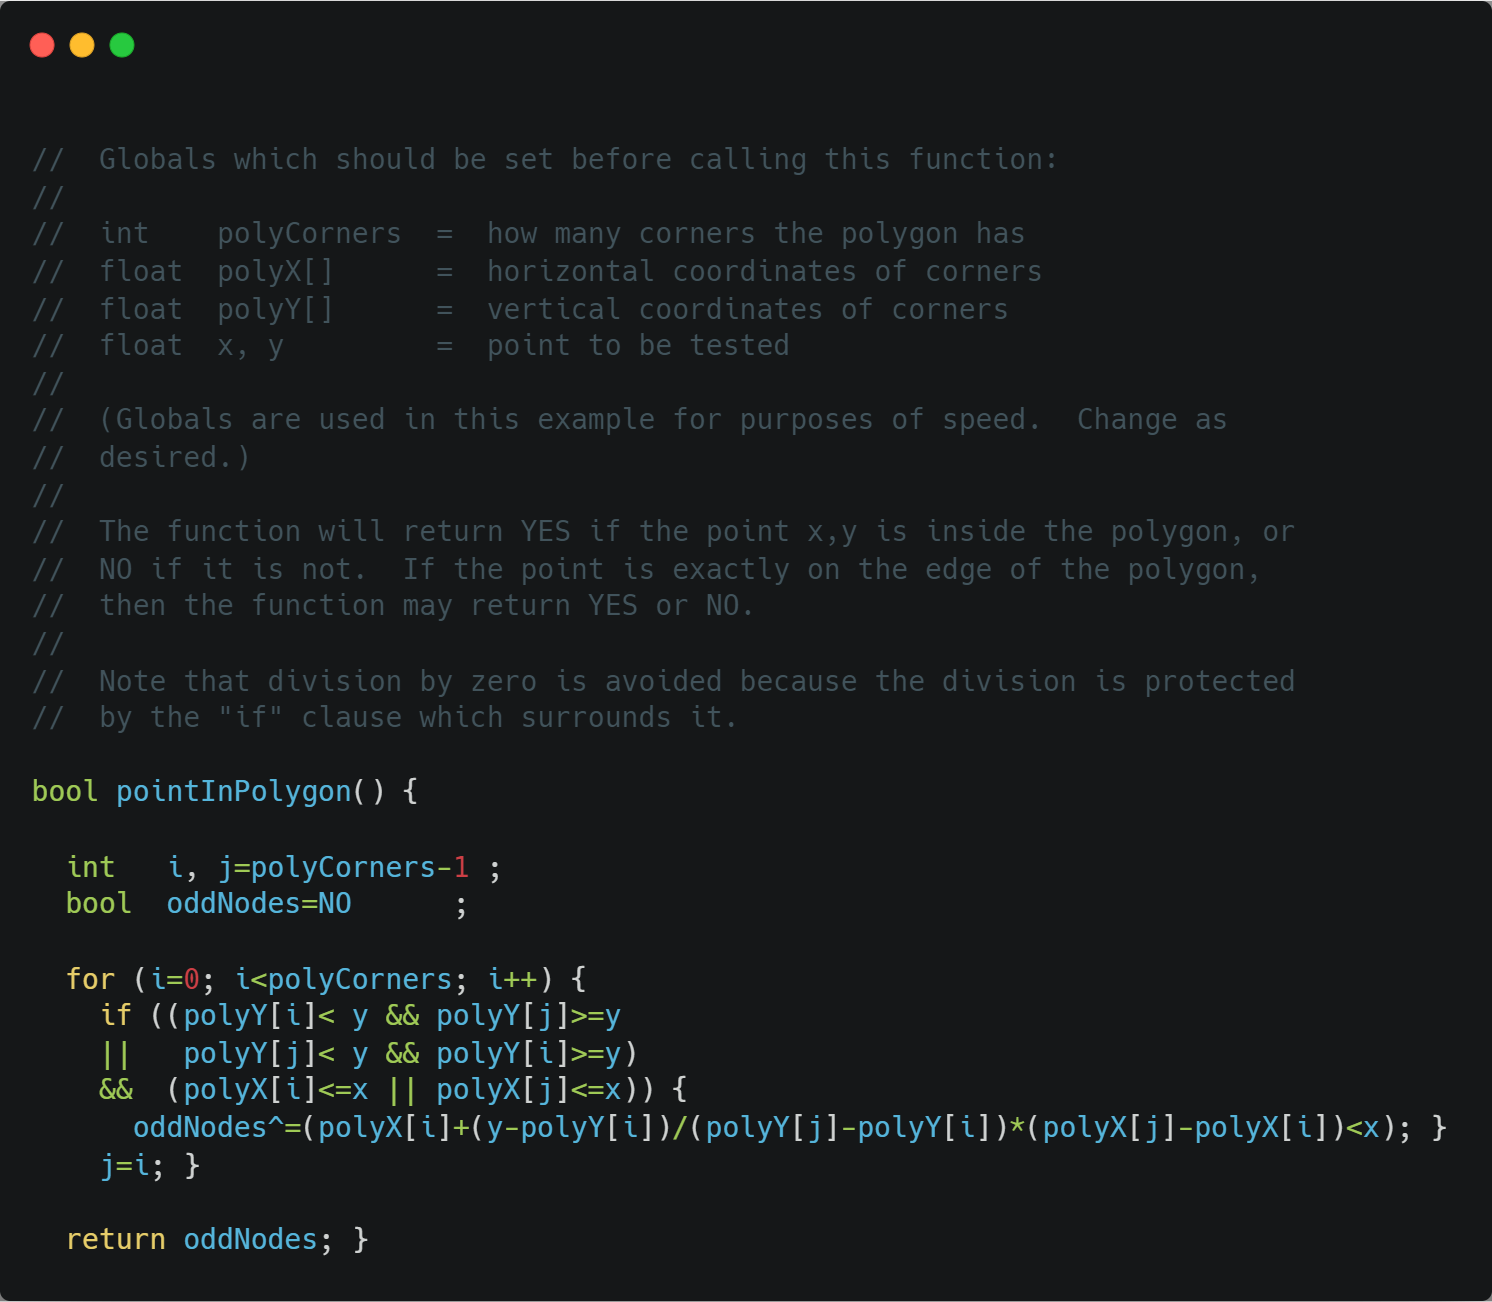Click the polyX[] comment entry
This screenshot has width=1492, height=1302.
pyautogui.click(x=275, y=272)
